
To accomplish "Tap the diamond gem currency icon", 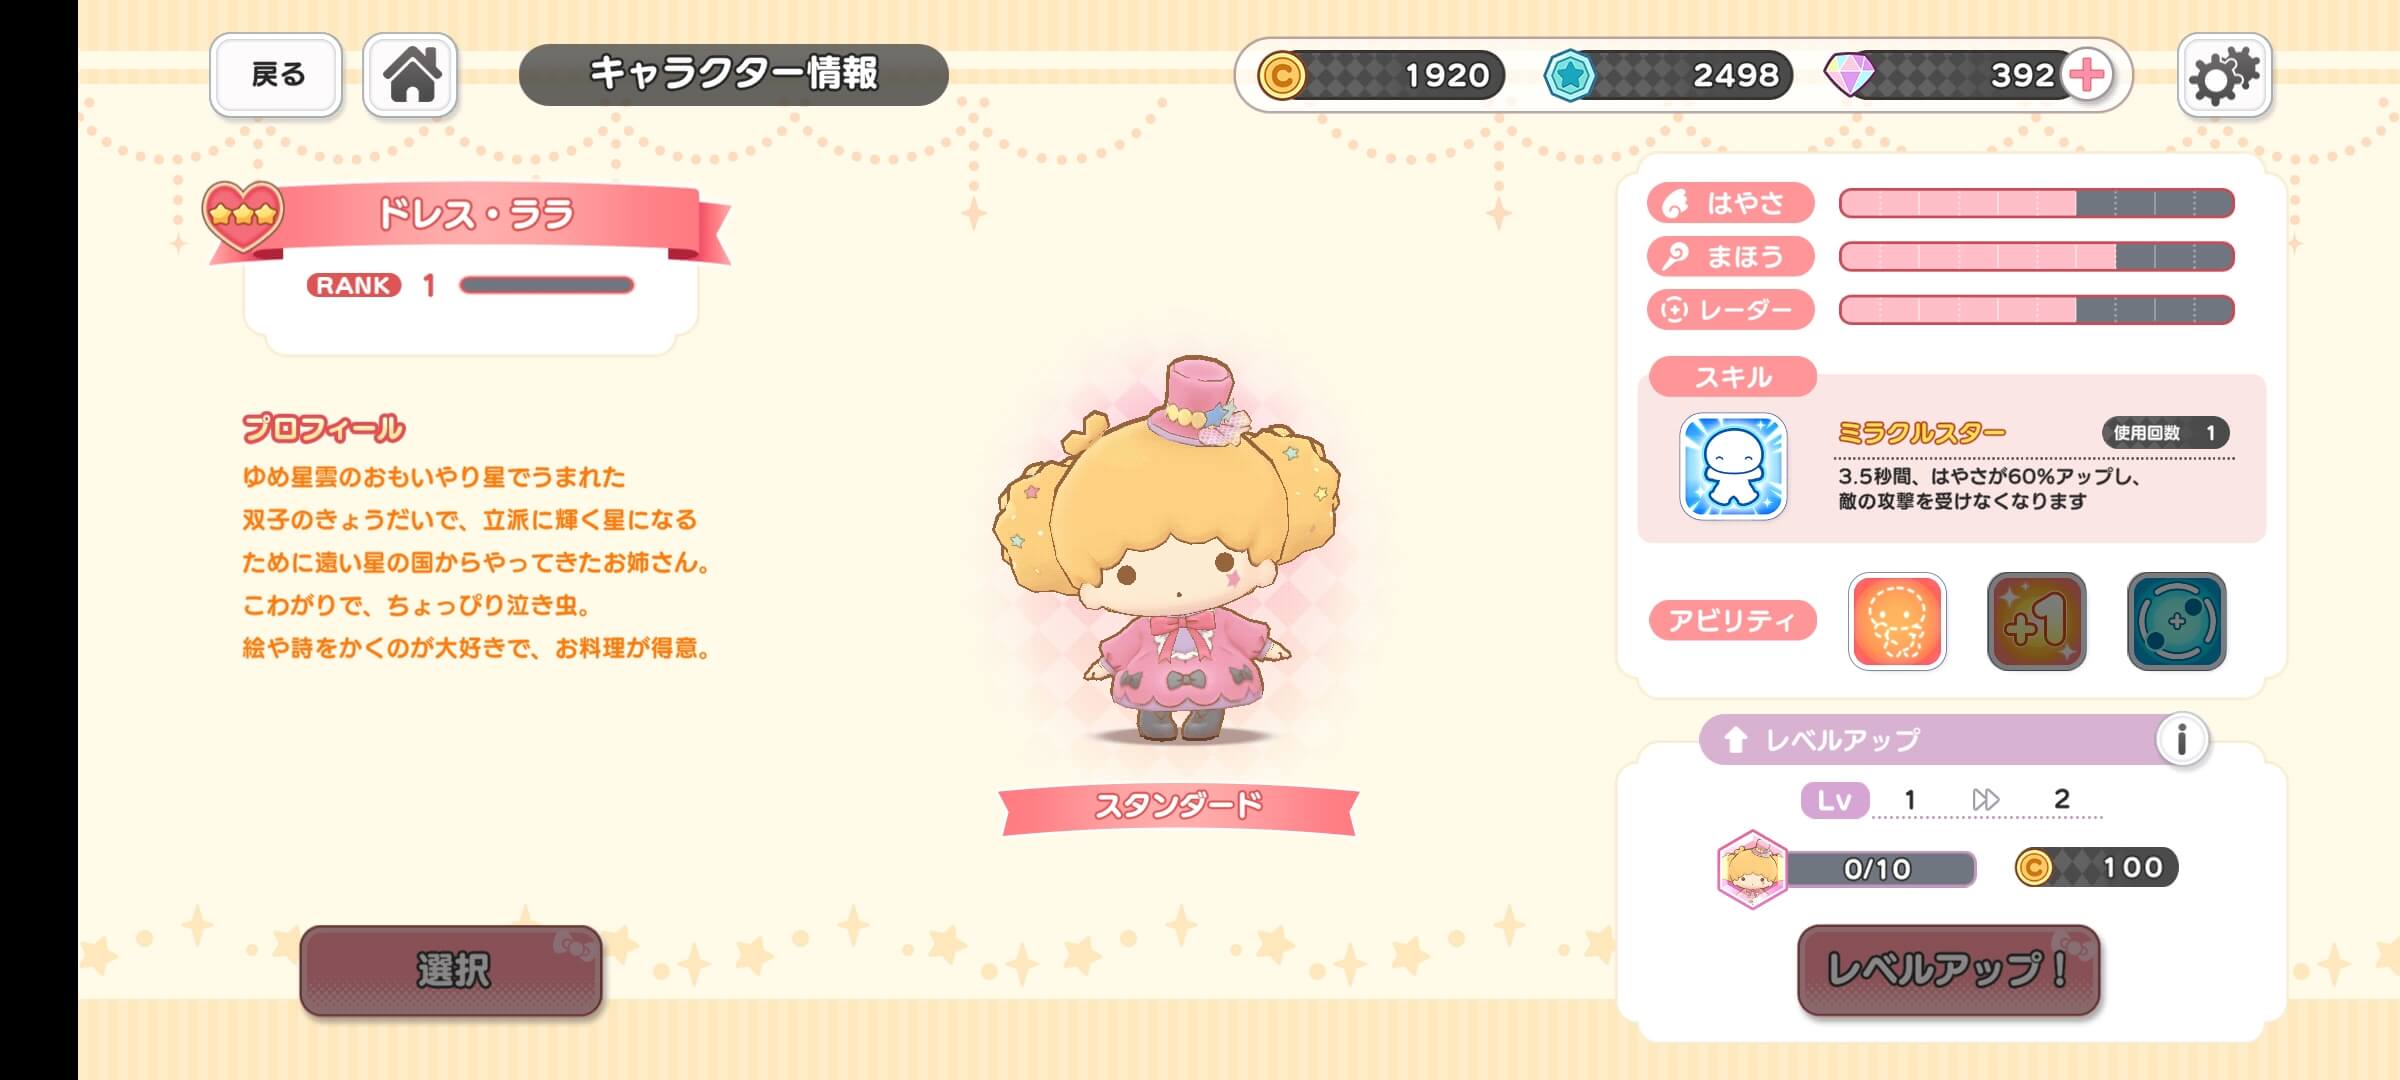I will [x=1849, y=75].
